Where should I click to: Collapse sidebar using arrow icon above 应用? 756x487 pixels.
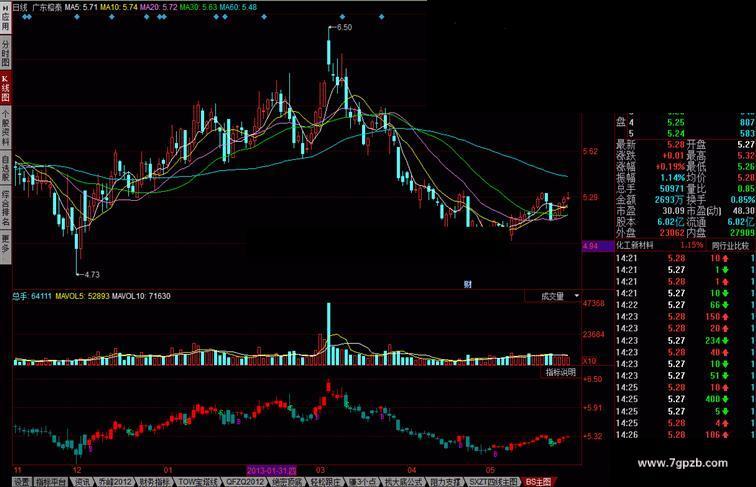tap(5, 7)
